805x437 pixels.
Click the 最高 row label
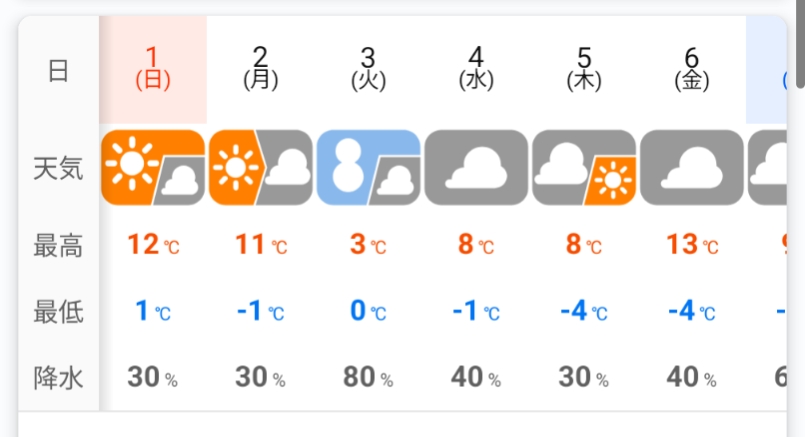tap(58, 245)
